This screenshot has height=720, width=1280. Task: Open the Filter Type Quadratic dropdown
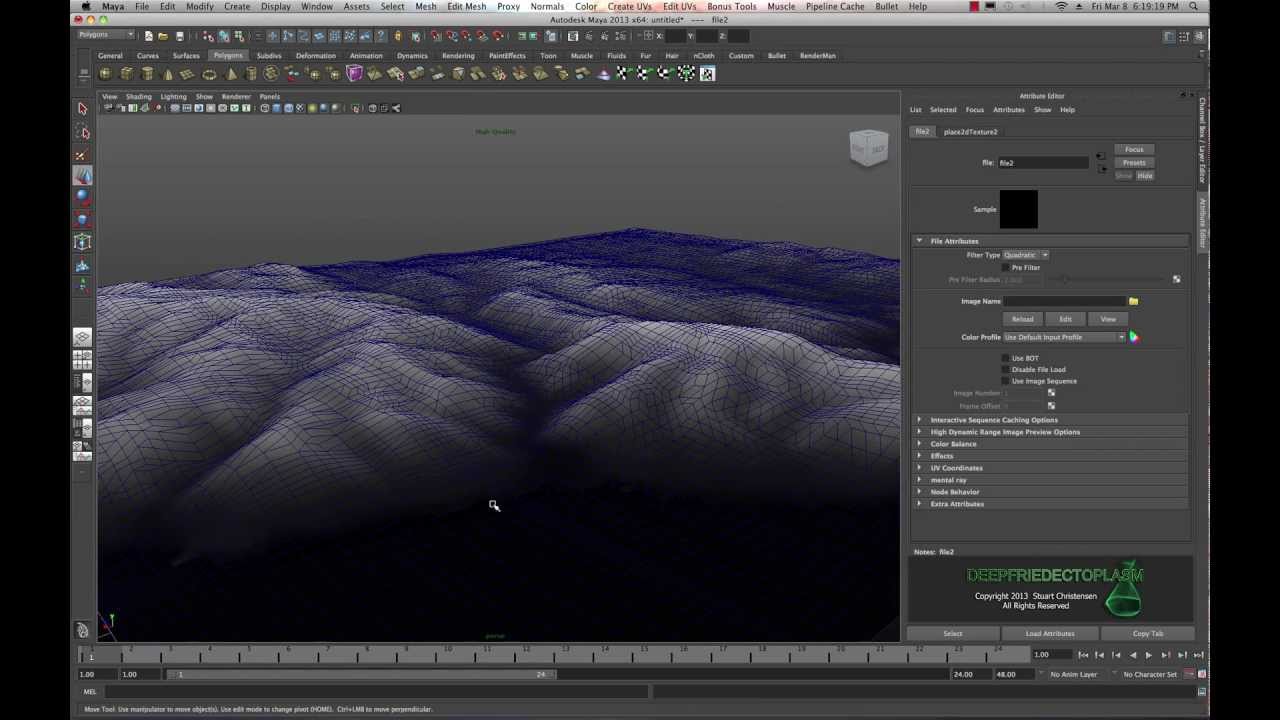[1026, 255]
